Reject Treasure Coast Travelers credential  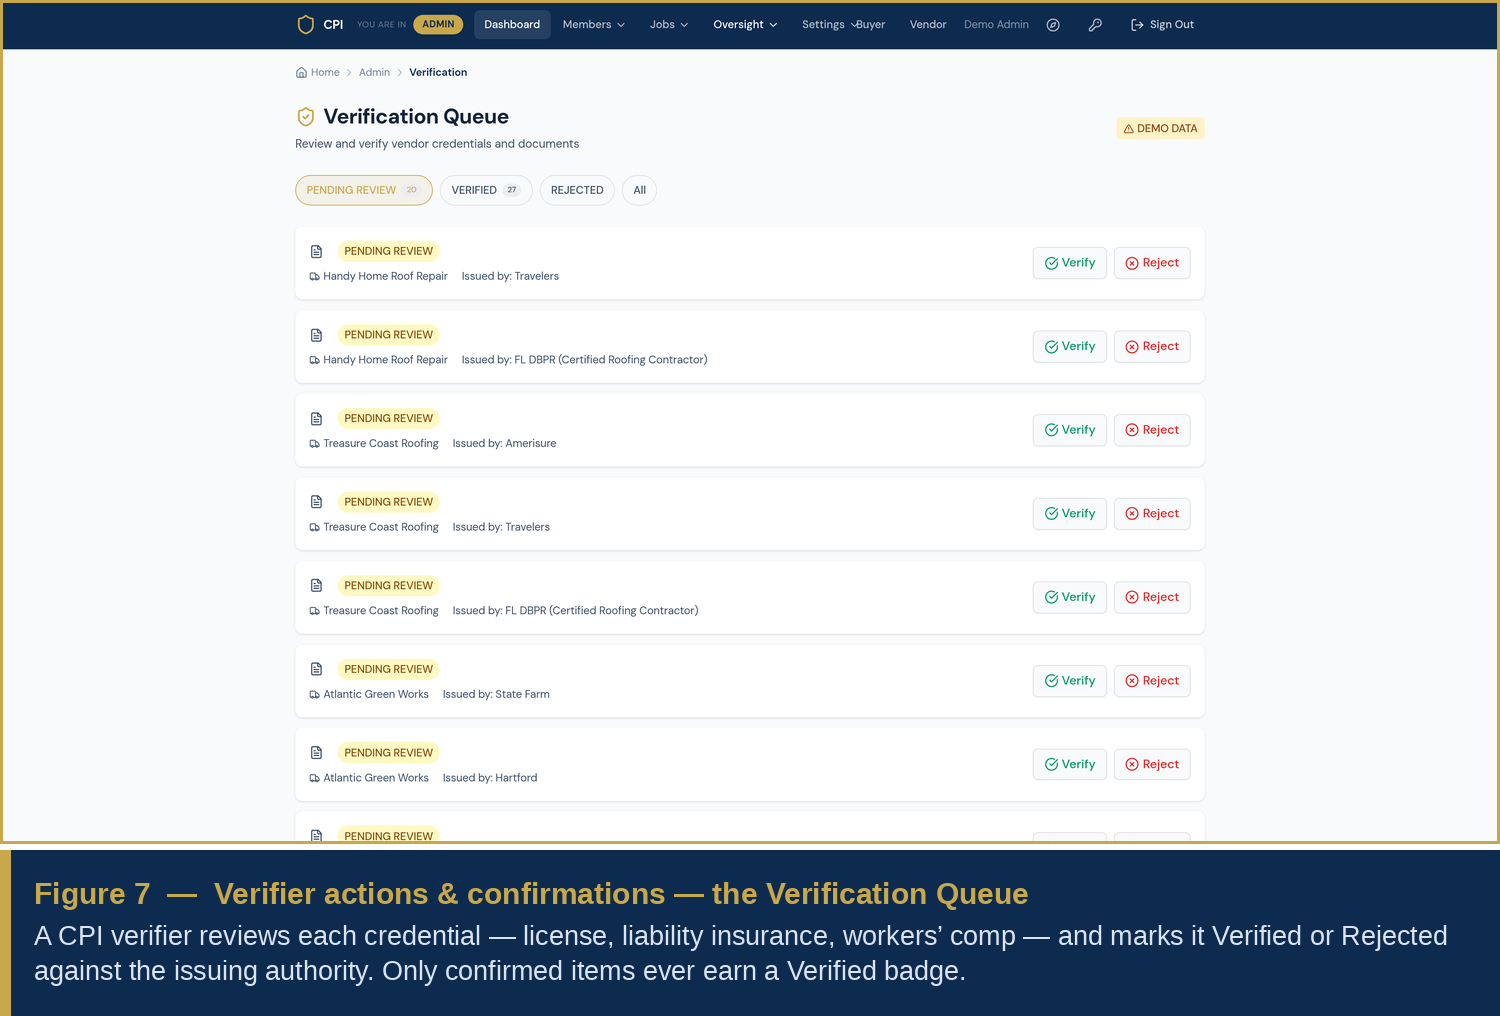click(1152, 514)
